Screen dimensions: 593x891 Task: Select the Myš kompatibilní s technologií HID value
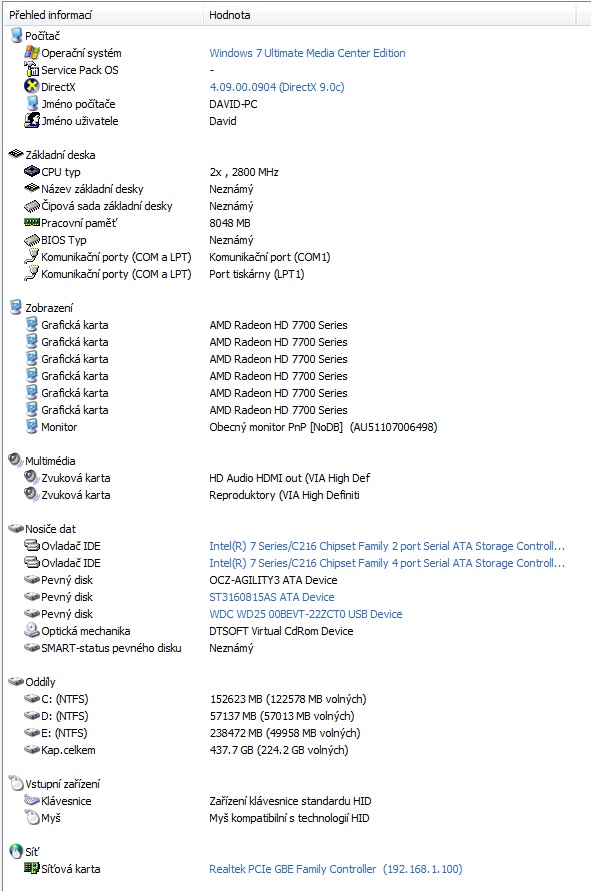pos(289,818)
